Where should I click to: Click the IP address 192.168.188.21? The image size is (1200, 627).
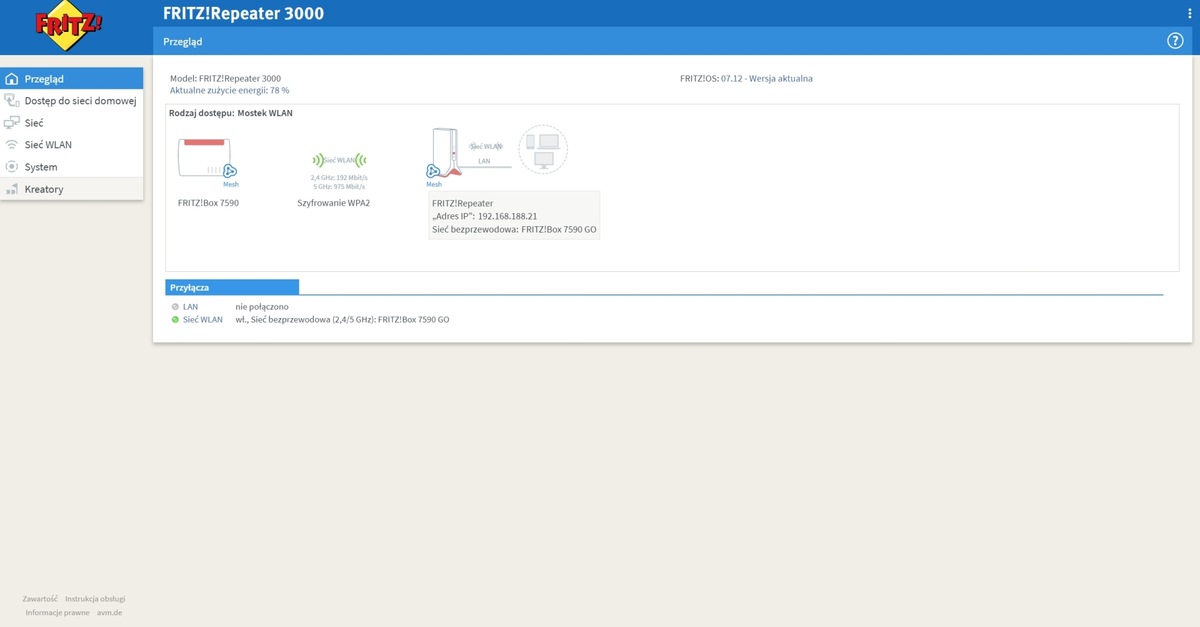point(507,216)
